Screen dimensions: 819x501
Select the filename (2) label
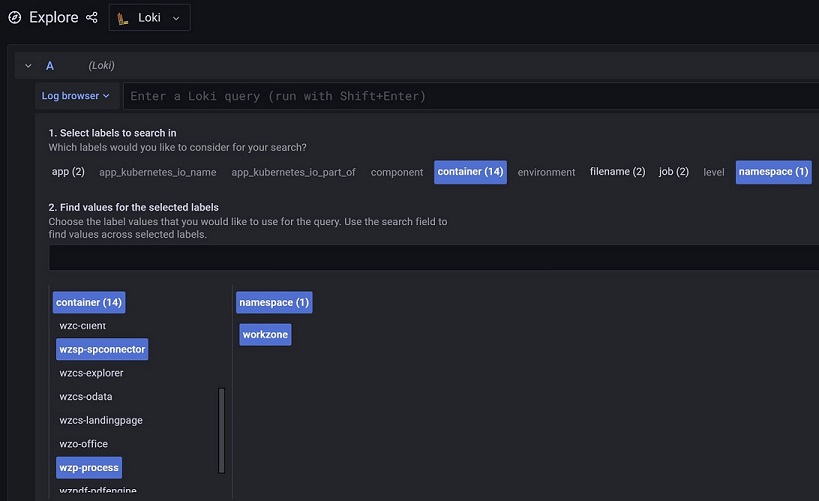click(617, 172)
